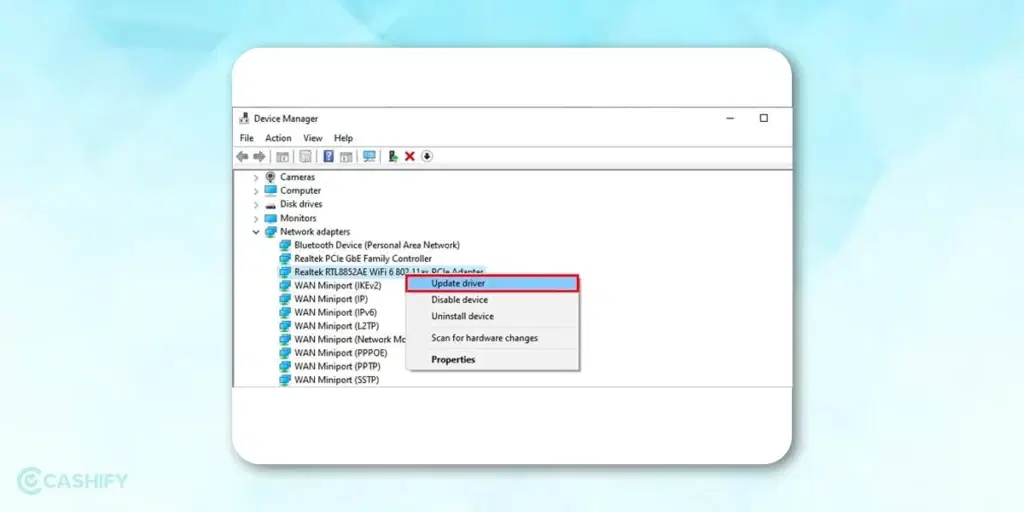The height and width of the screenshot is (512, 1024).
Task: Click the WAN Miniport (IKEv2) adapter icon
Action: pos(285,285)
